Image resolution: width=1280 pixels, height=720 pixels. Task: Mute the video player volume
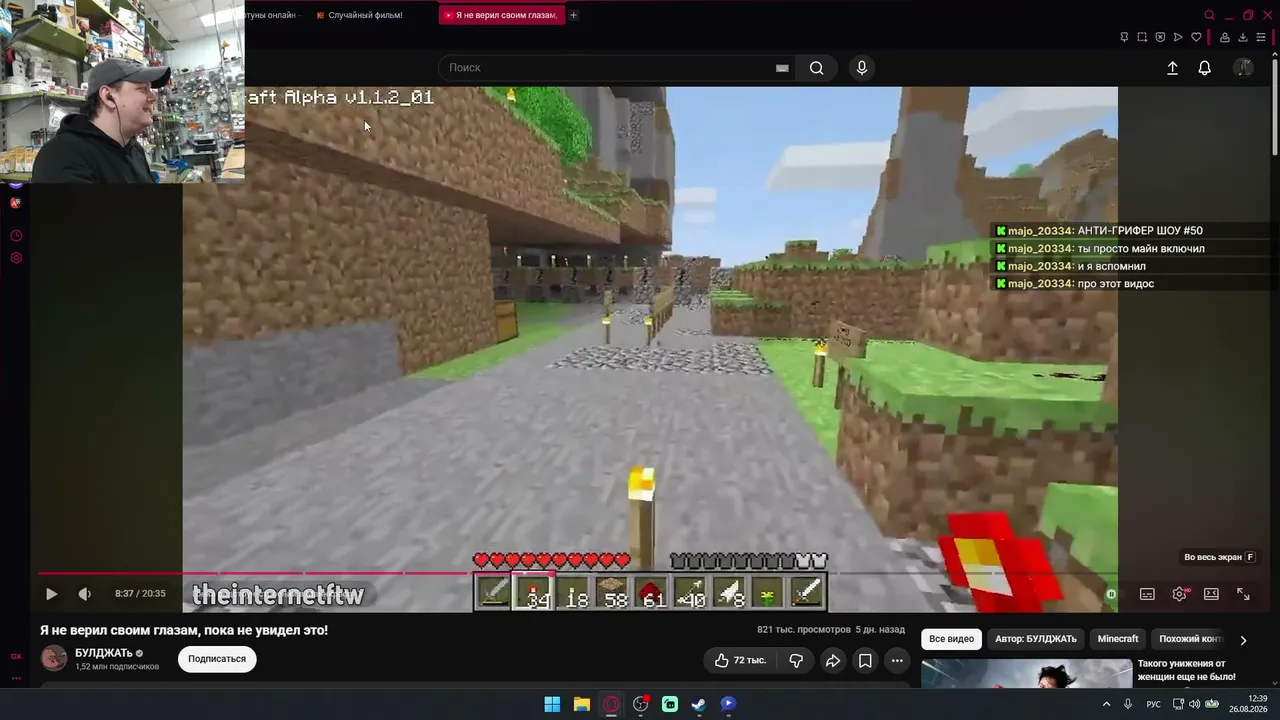[x=85, y=594]
